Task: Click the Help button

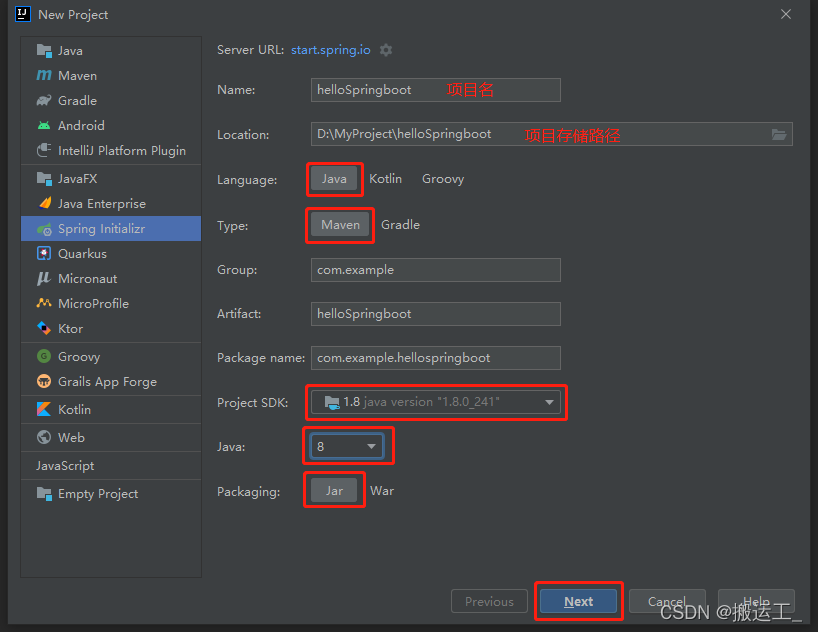Action: click(756, 602)
